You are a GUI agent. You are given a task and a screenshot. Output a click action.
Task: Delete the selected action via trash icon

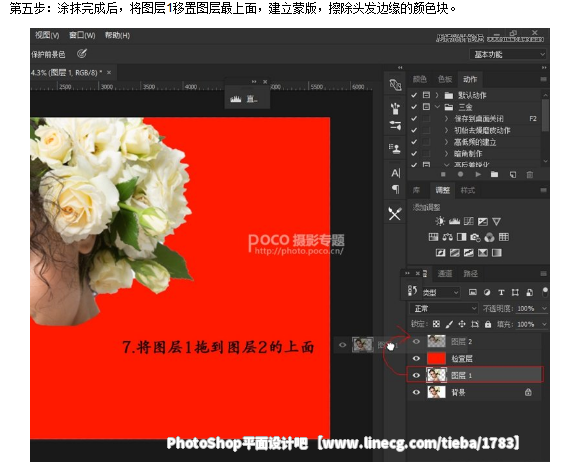530,175
